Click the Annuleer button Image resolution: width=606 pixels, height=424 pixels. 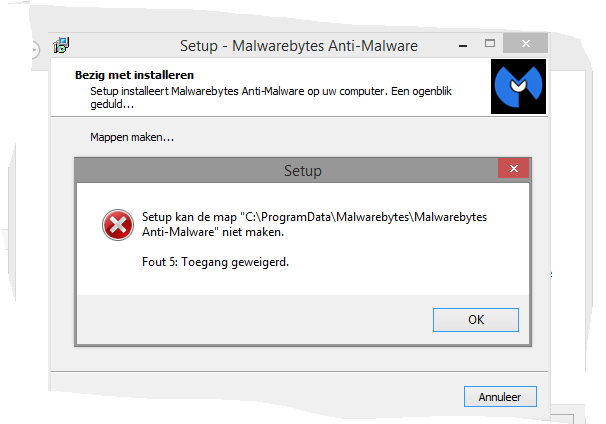500,397
